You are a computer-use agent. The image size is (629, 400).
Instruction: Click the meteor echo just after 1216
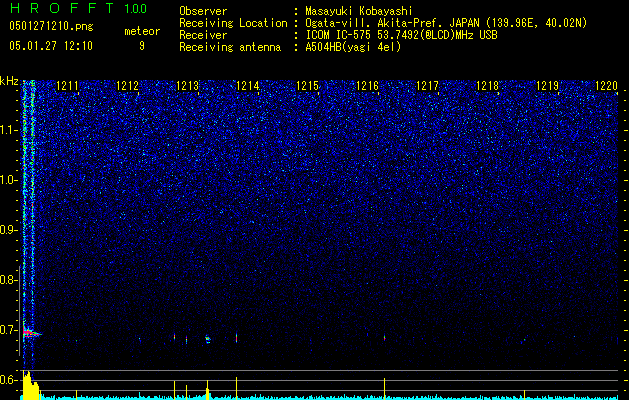tap(384, 338)
